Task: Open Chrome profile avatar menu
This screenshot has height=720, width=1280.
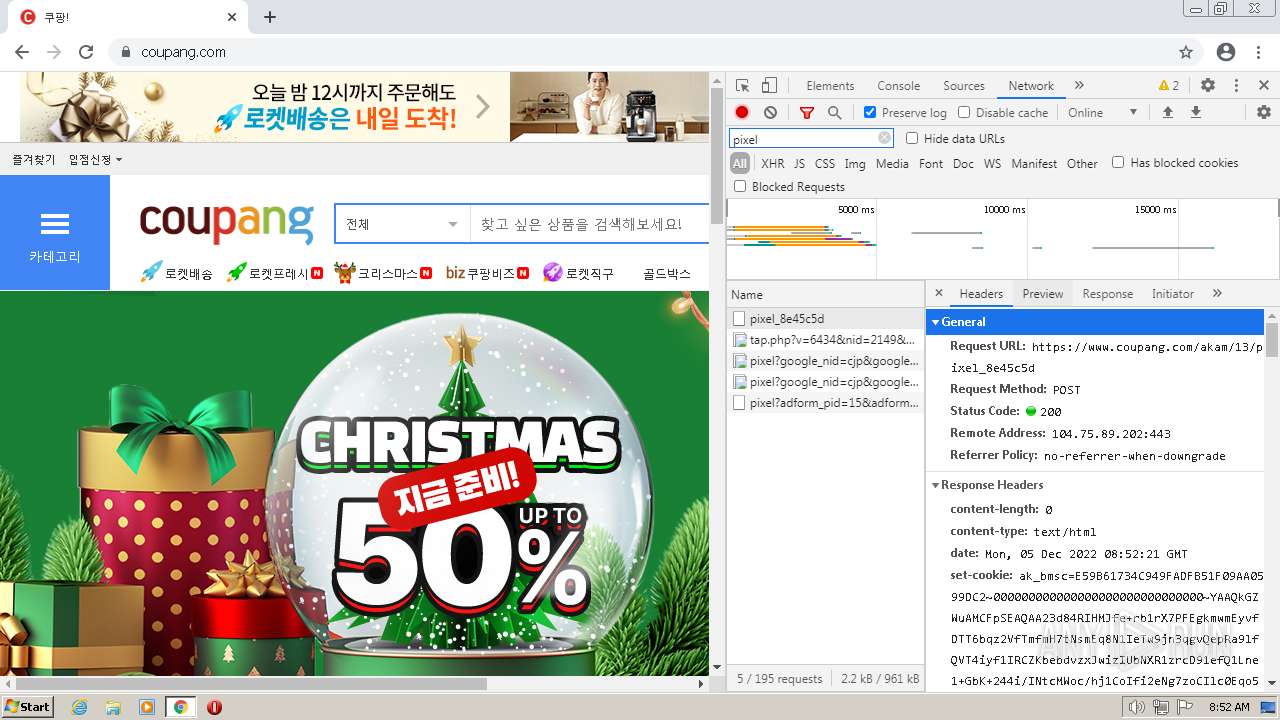Action: [1226, 52]
